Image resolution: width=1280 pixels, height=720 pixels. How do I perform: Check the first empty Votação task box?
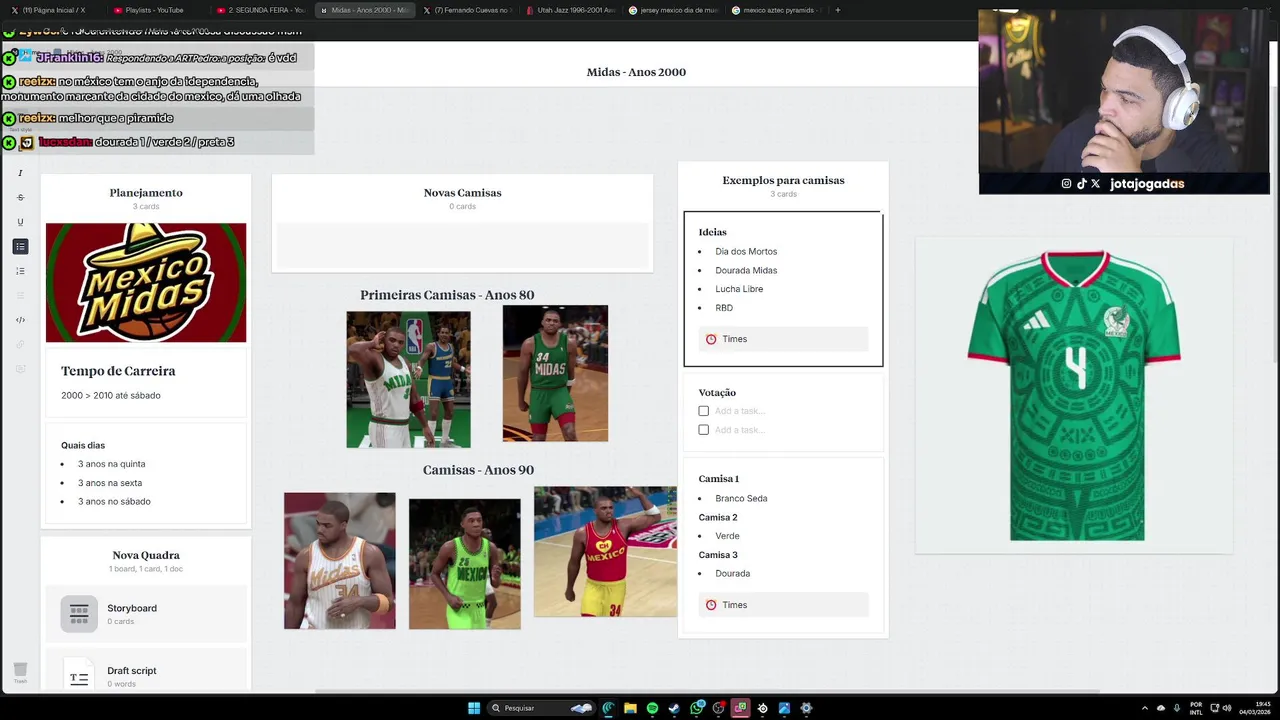click(704, 411)
